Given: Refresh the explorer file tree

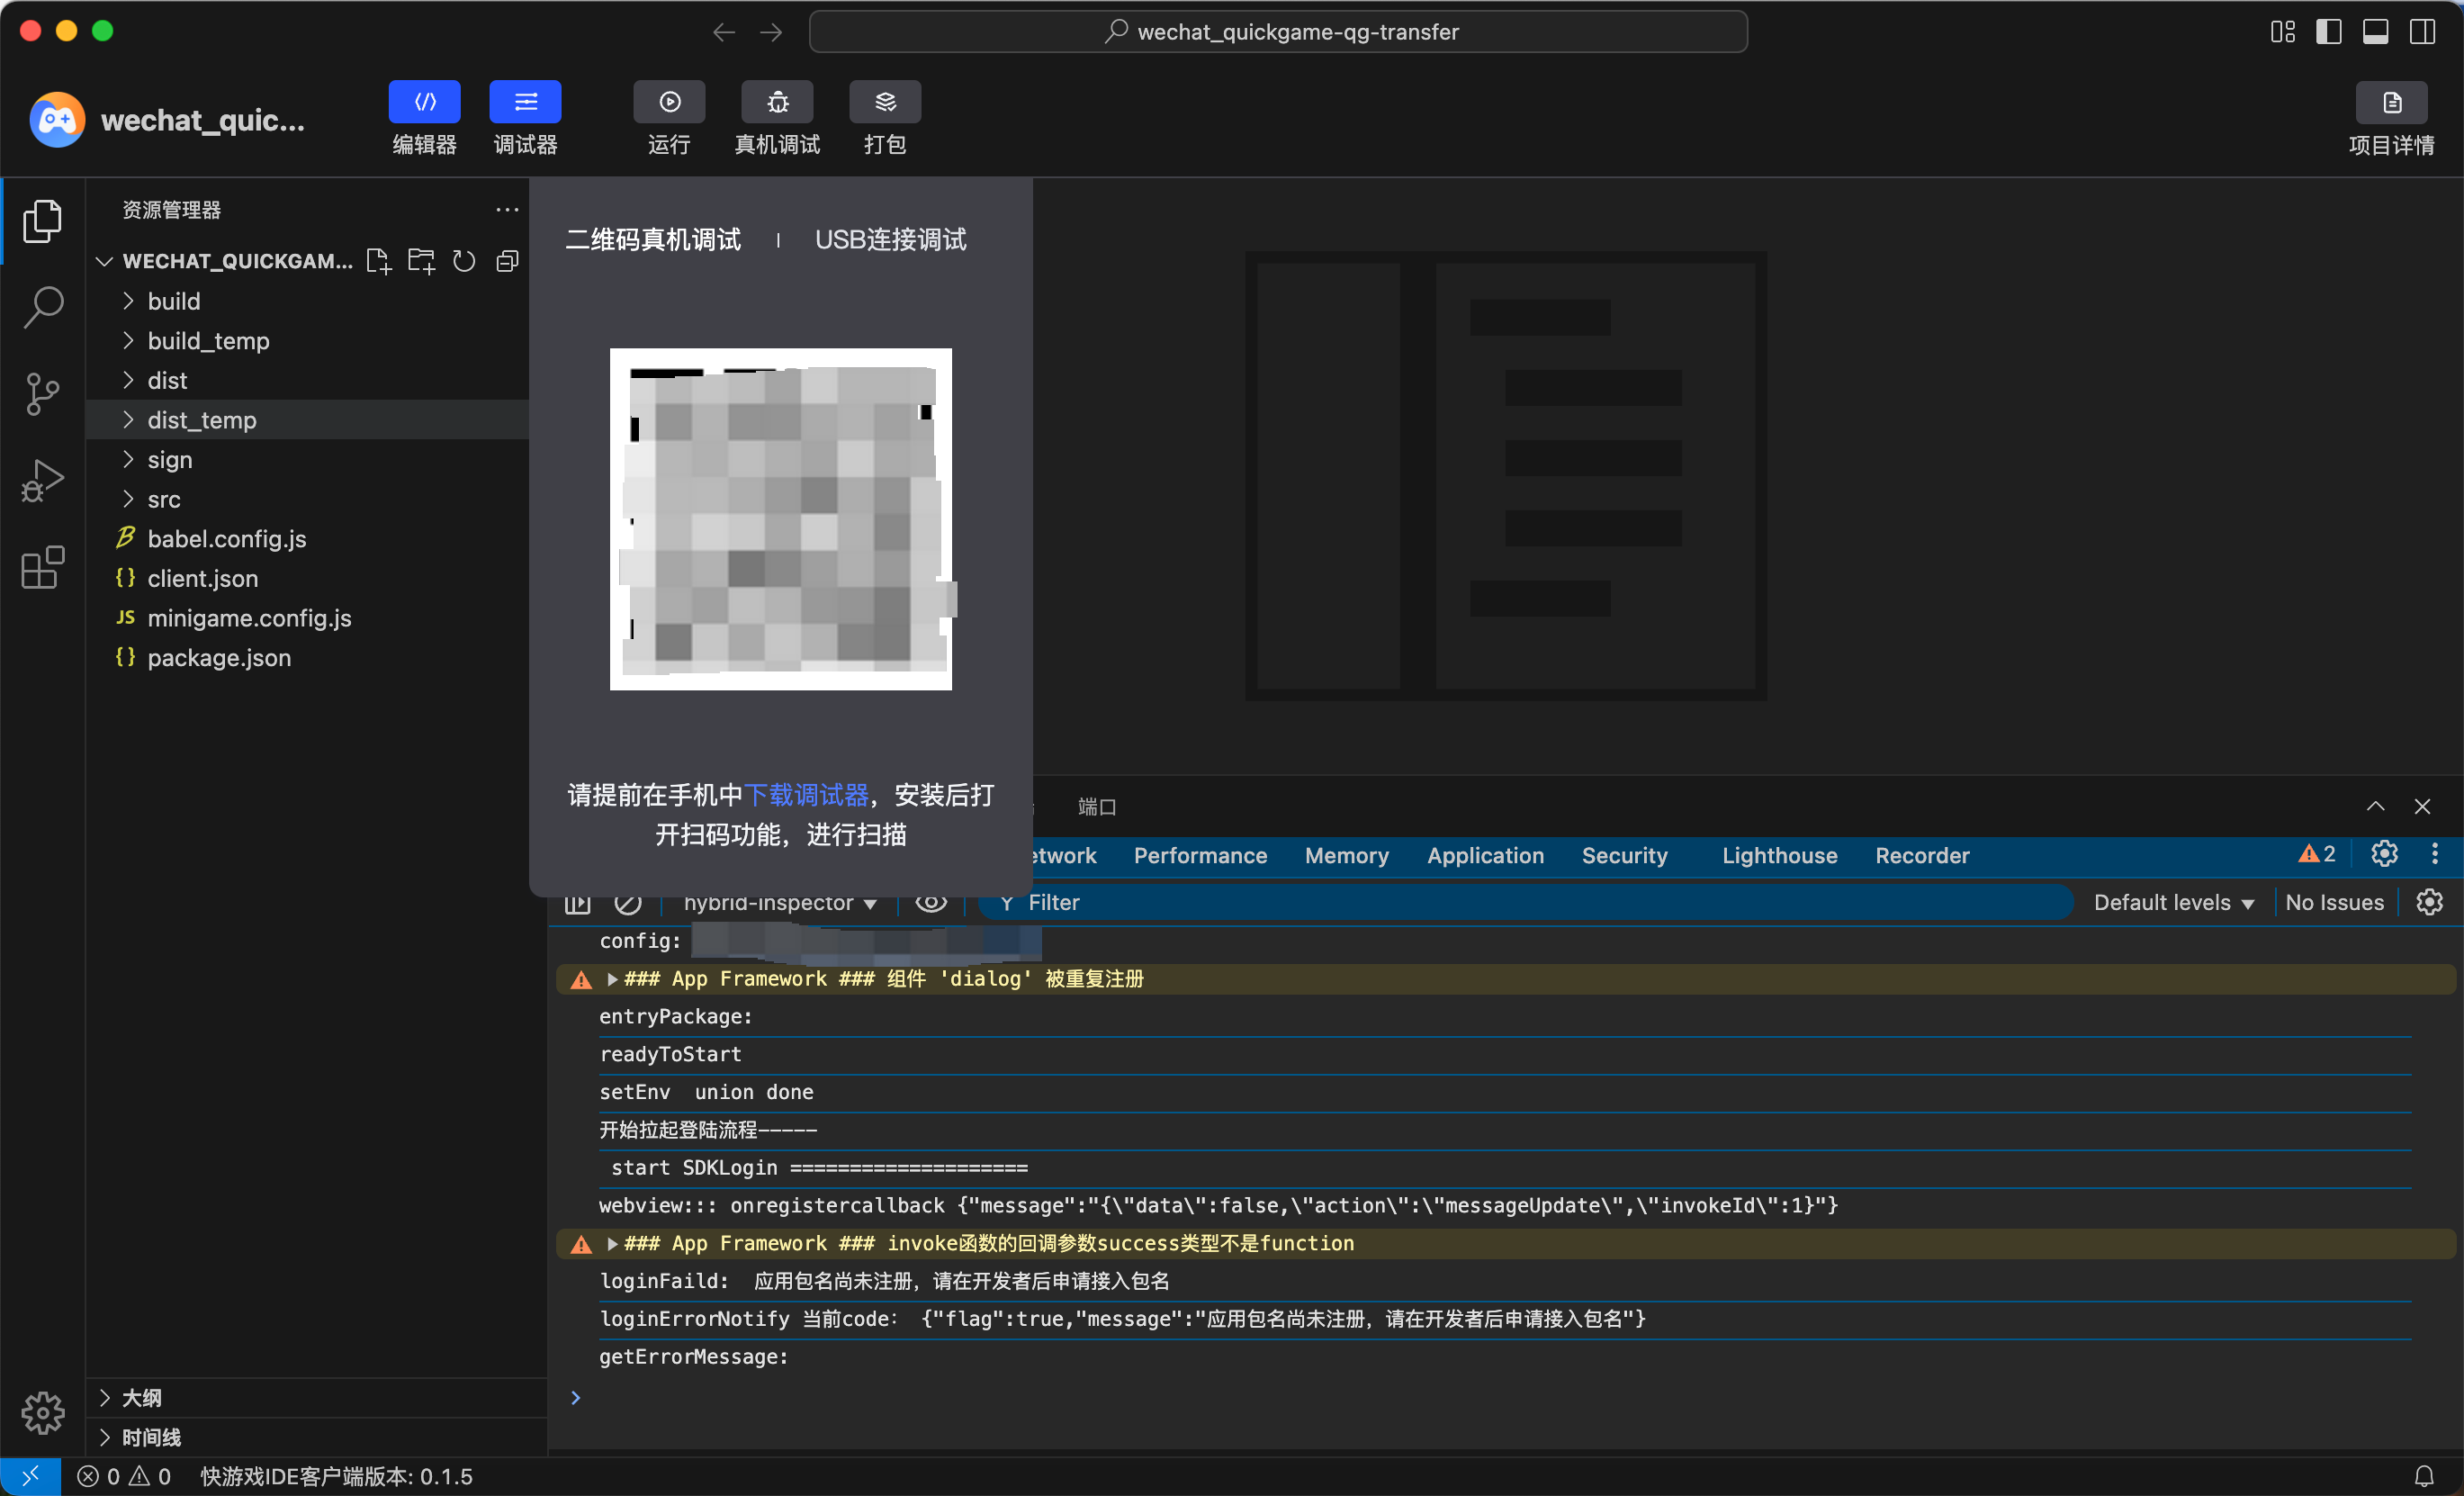Looking at the screenshot, I should (x=464, y=261).
